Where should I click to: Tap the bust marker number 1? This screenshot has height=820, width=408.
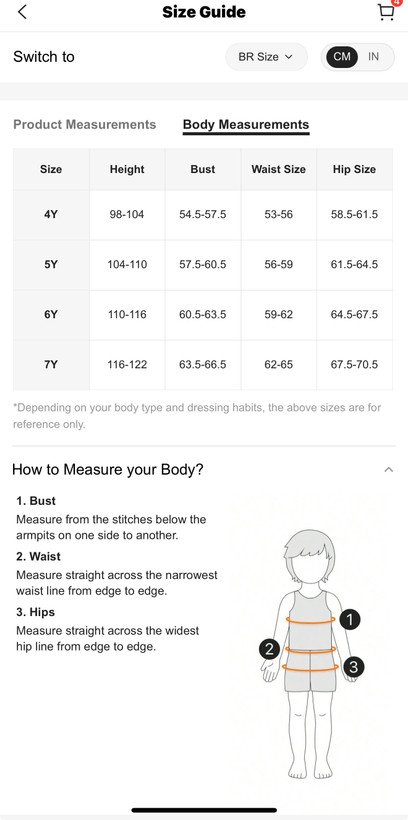point(349,620)
